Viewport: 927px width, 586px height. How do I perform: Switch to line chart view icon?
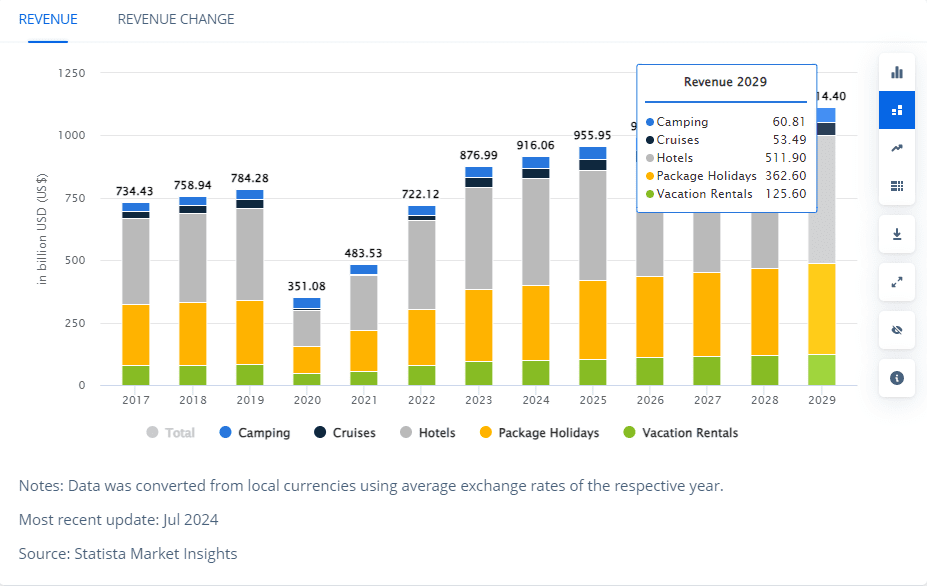pos(897,148)
